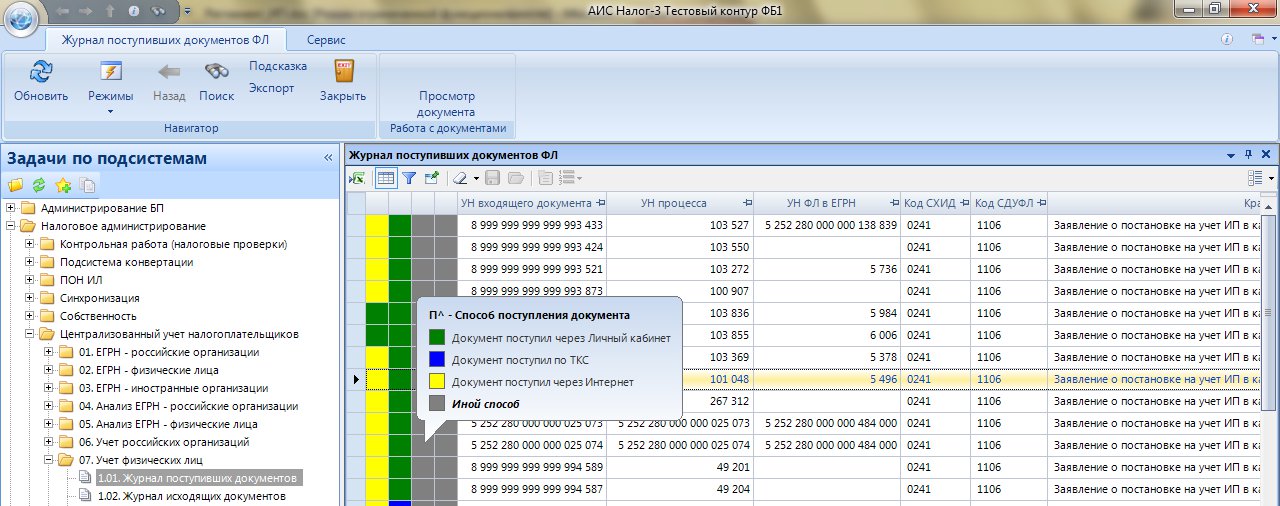Expand the Администрирование БП tree node
The height and width of the screenshot is (506, 1280).
tap(12, 208)
